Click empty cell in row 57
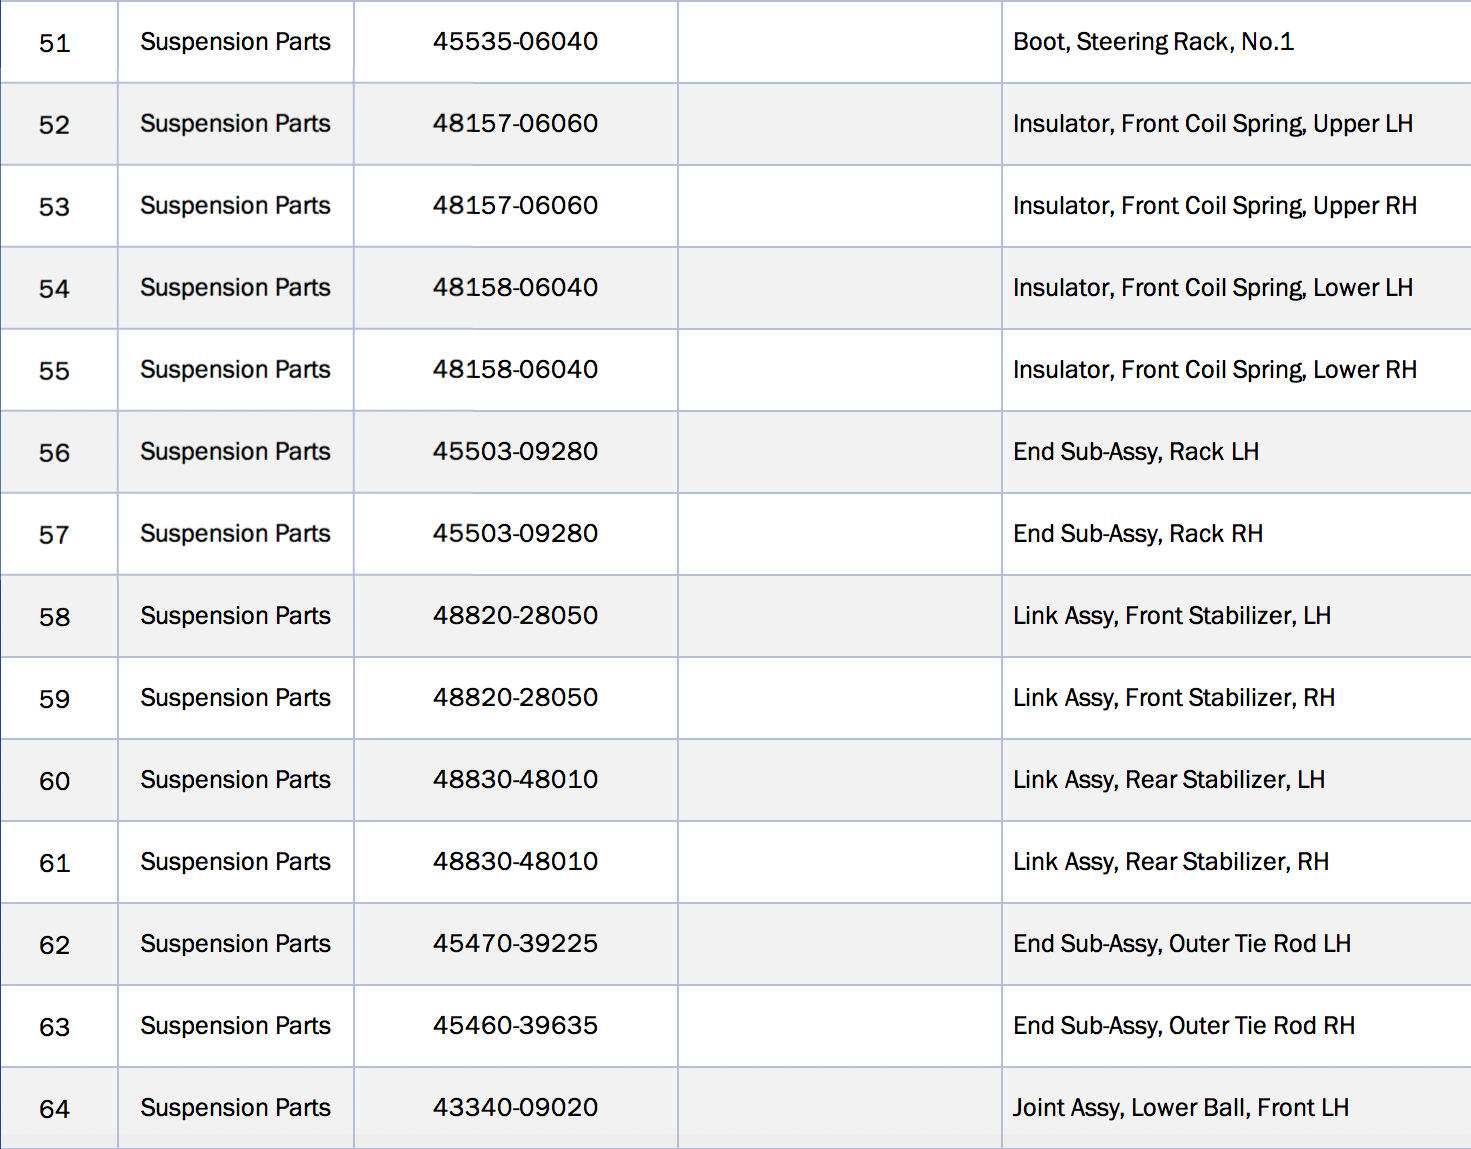This screenshot has height=1149, width=1471. (x=840, y=534)
